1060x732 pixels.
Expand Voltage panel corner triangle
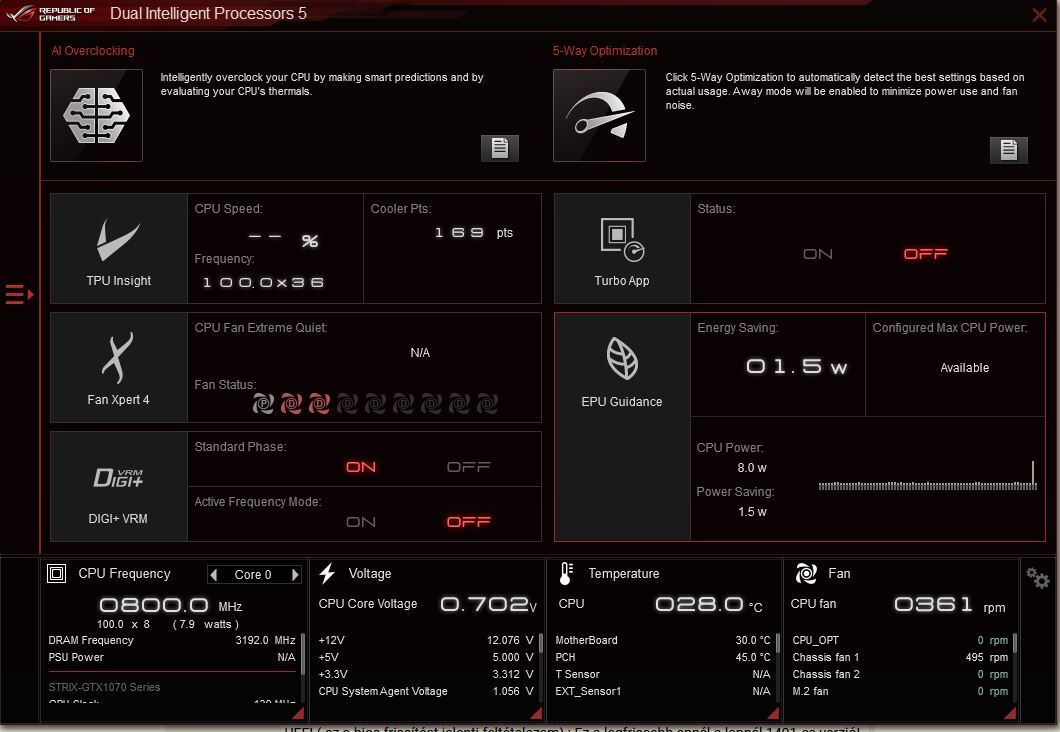[536, 712]
